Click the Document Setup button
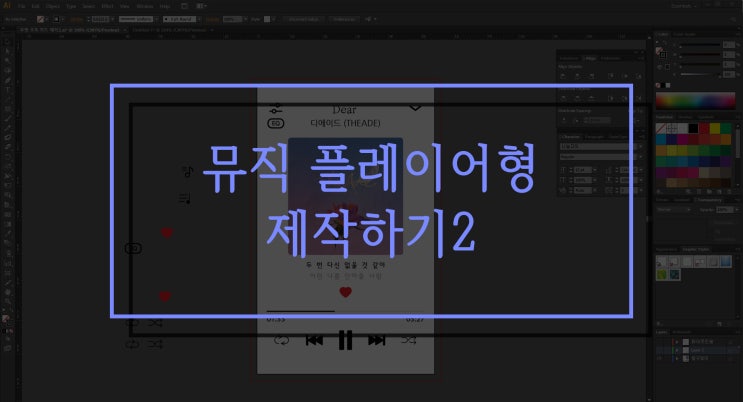Viewport: 743px width, 402px height. click(303, 19)
